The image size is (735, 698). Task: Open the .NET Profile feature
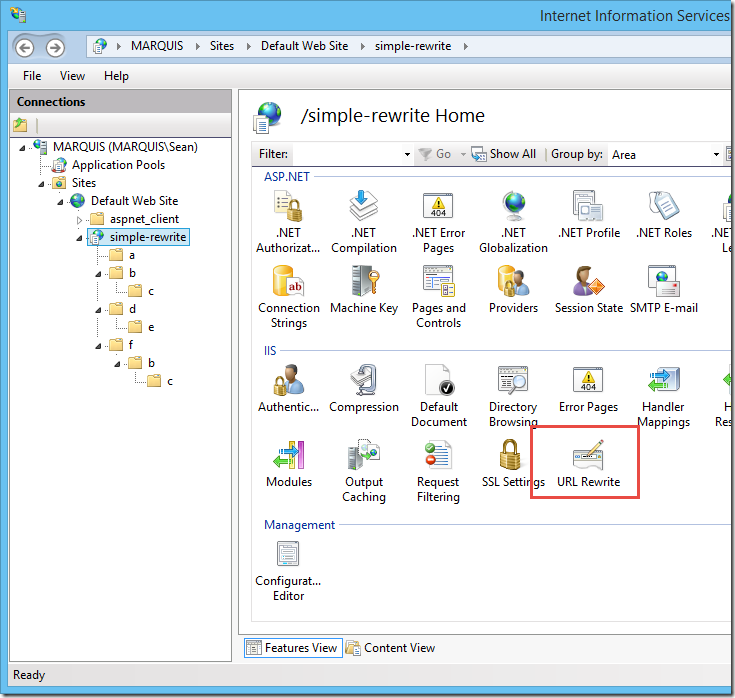tap(589, 215)
